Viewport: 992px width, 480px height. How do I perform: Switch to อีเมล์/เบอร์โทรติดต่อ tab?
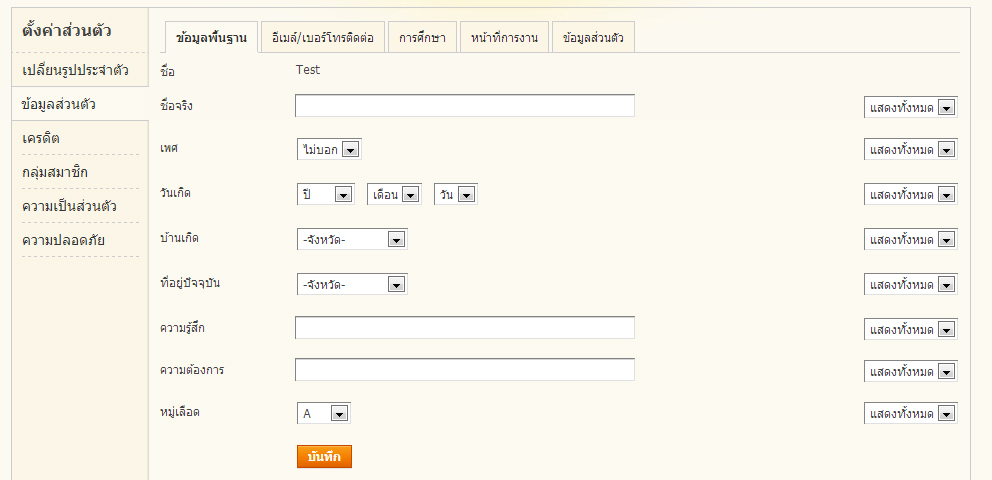(321, 38)
